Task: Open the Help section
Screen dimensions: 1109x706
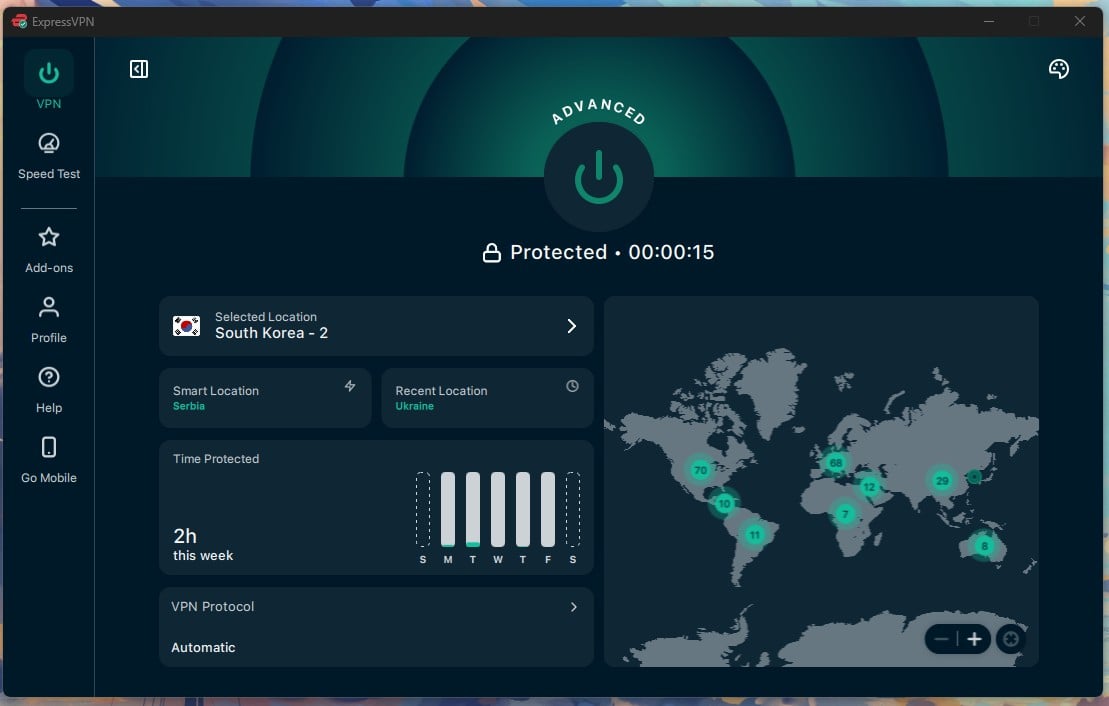Action: (49, 390)
